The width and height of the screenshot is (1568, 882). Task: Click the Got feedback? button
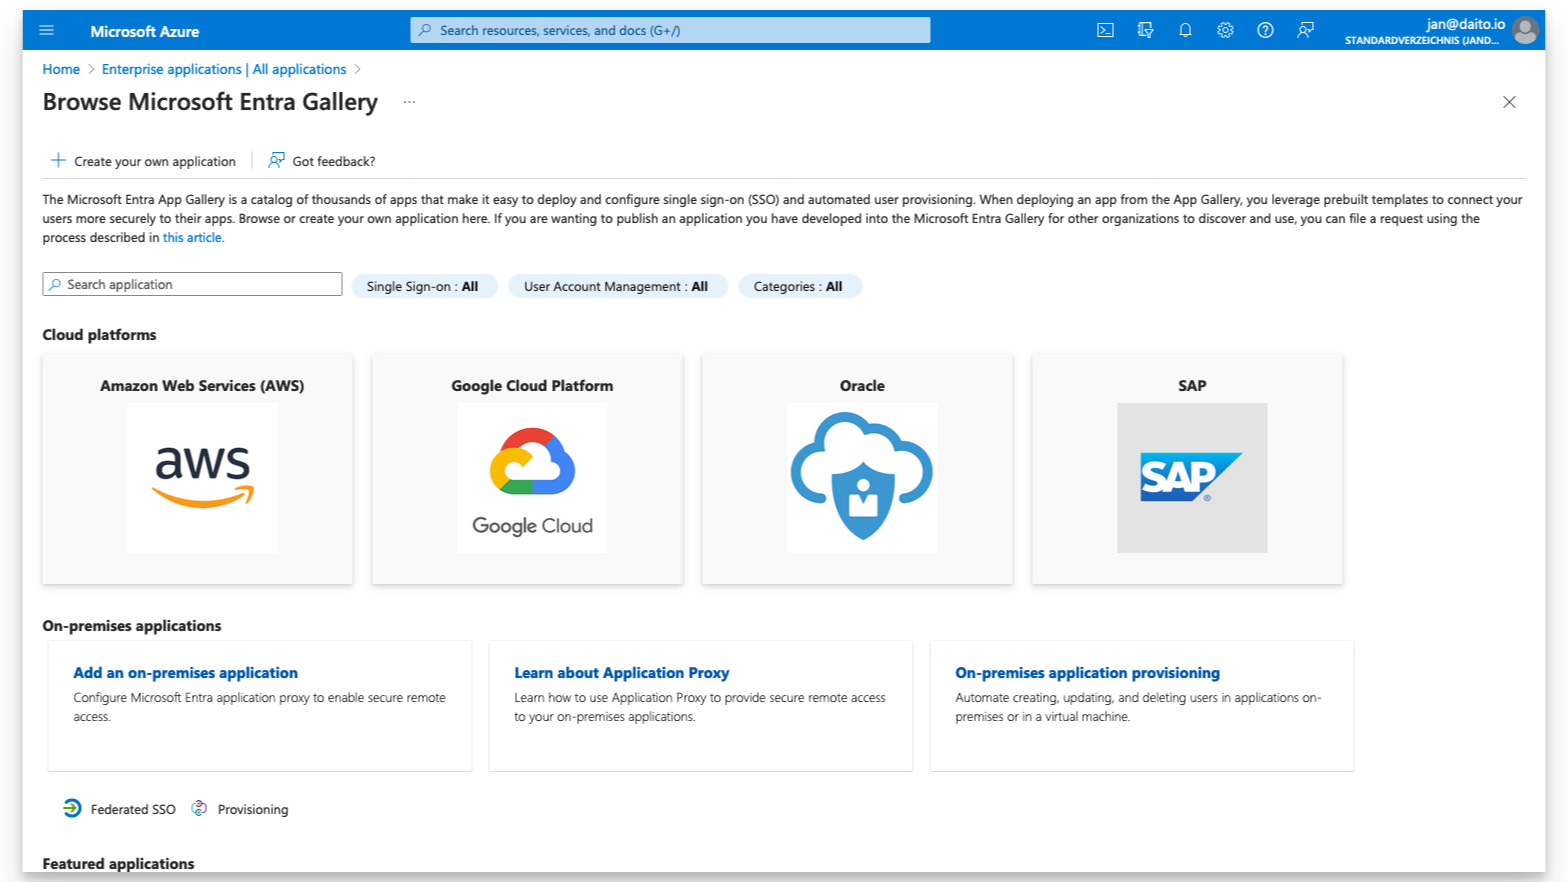(x=322, y=161)
